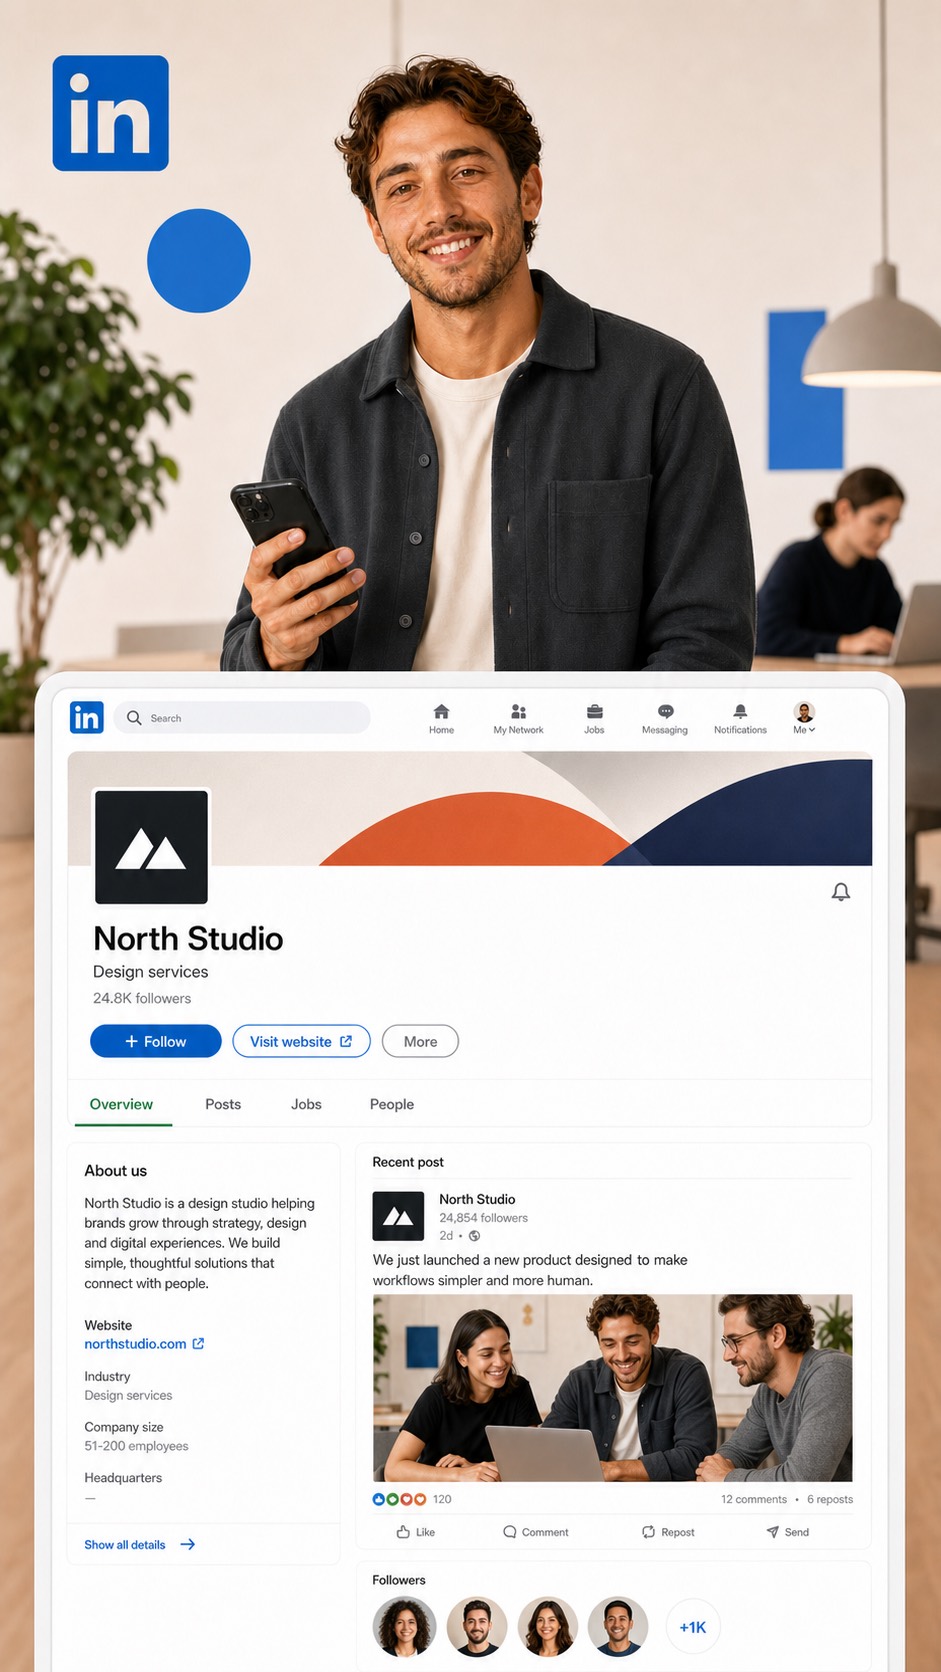Open My Network from the navigation bar
Viewport: 941px width, 1672px height.
click(518, 719)
